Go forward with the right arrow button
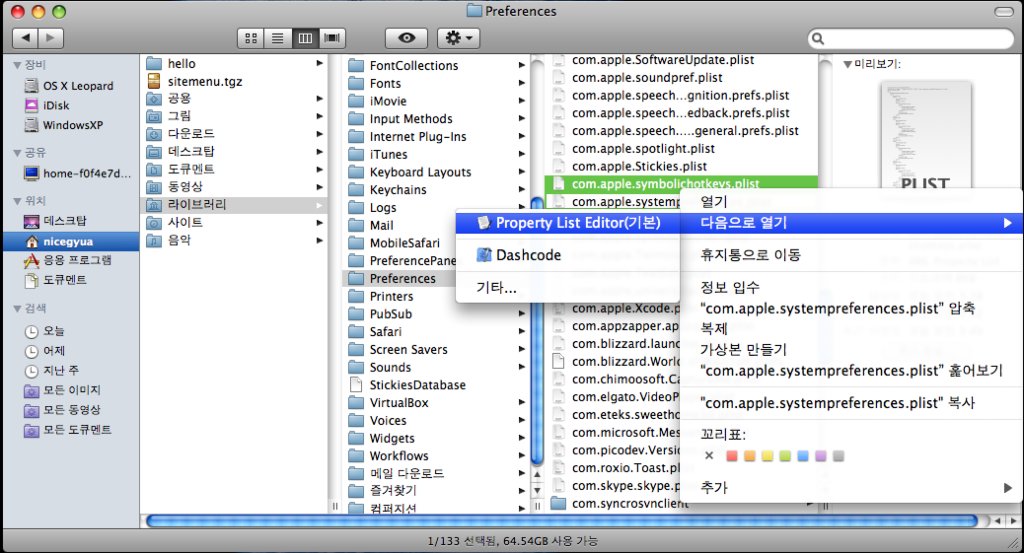Image resolution: width=1024 pixels, height=553 pixels. 51,38
